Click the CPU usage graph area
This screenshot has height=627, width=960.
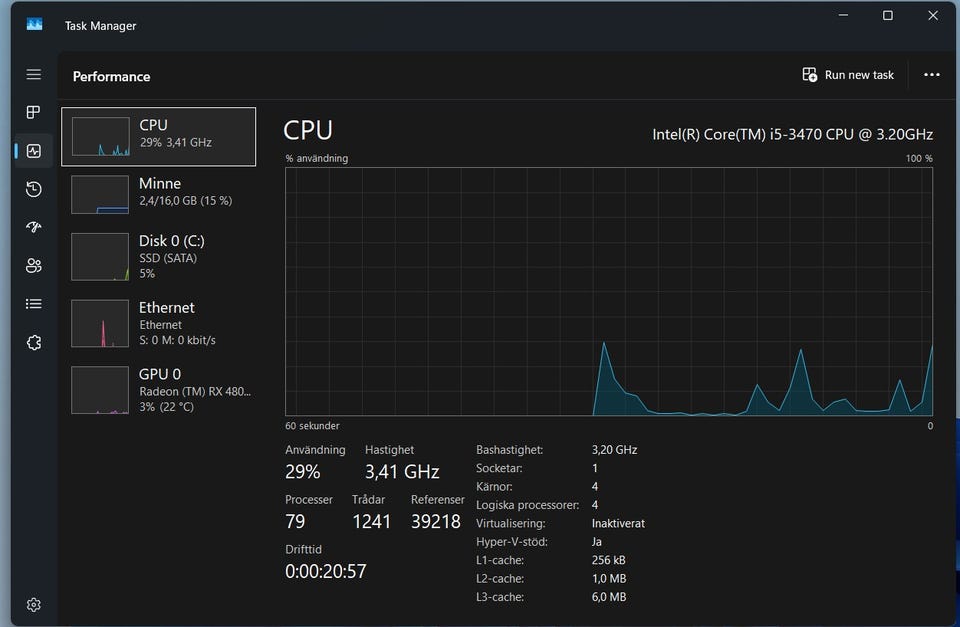(x=608, y=291)
